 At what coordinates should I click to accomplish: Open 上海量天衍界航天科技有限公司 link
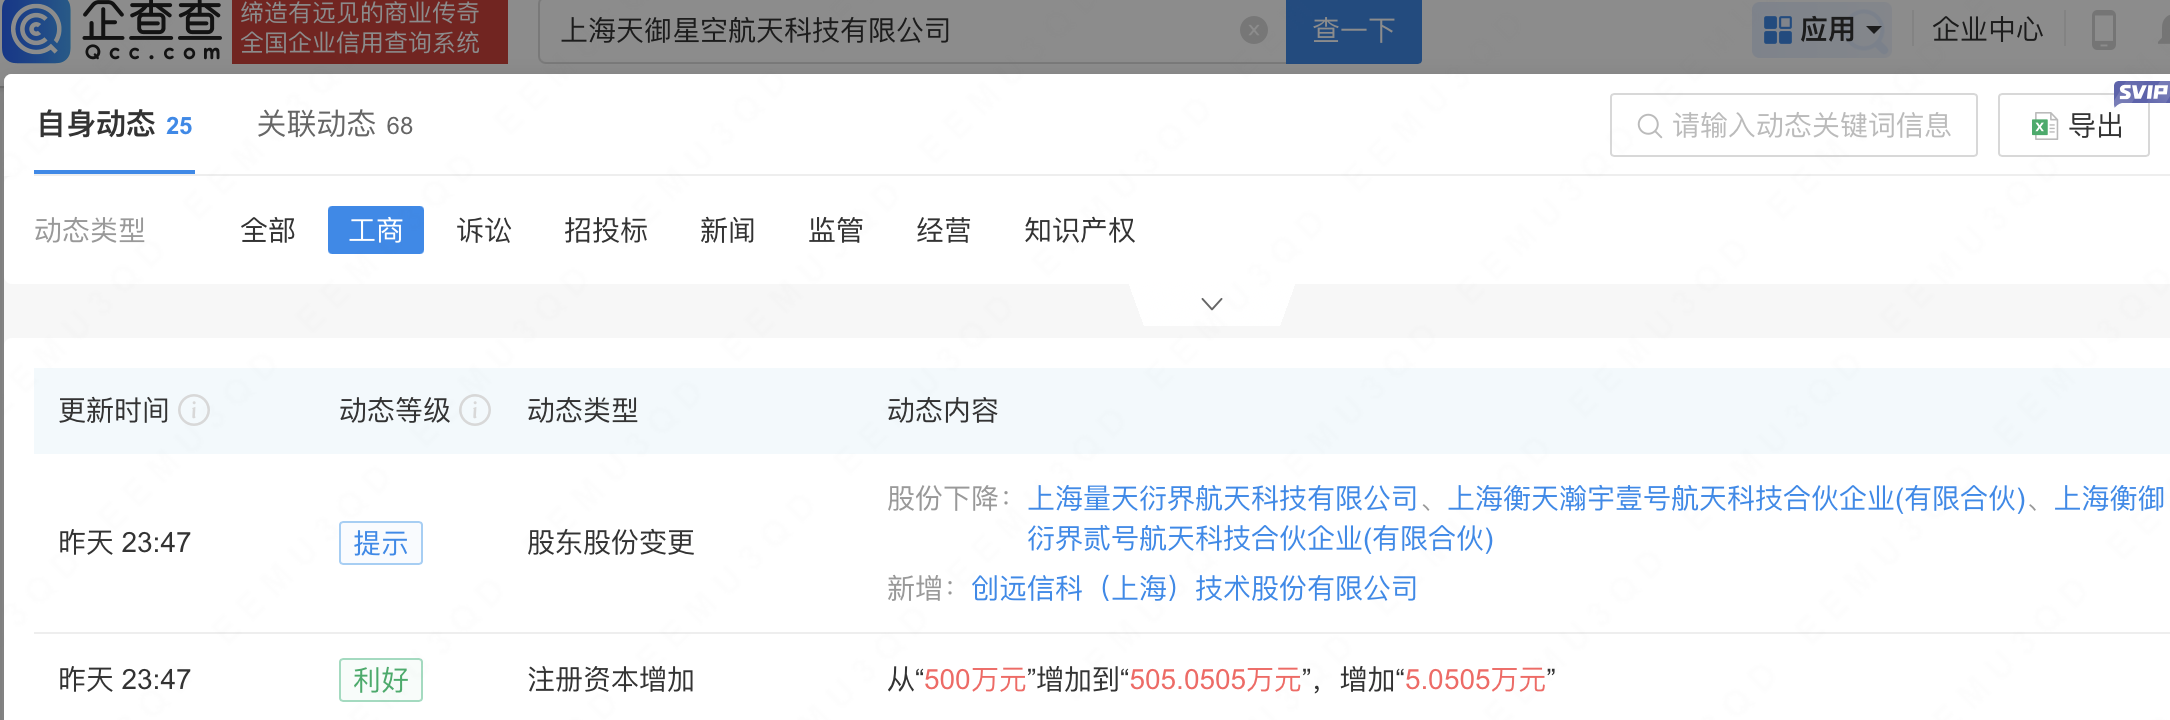pyautogui.click(x=1222, y=498)
